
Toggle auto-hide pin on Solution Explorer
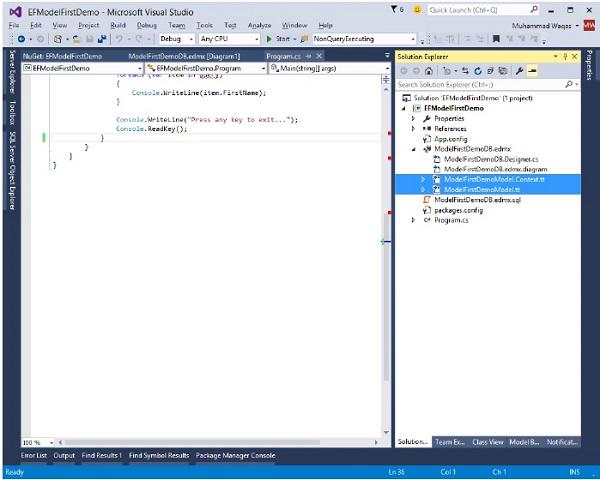coord(565,56)
